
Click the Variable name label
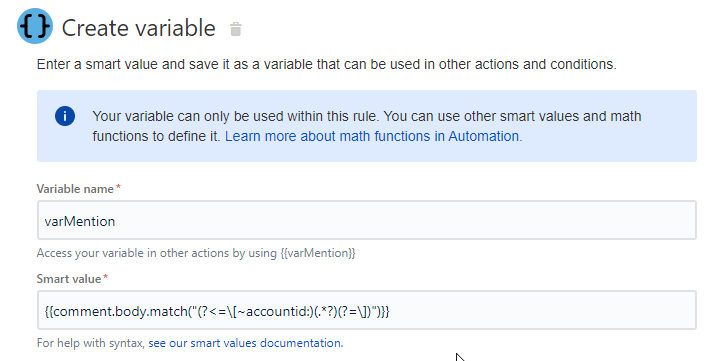click(x=75, y=189)
